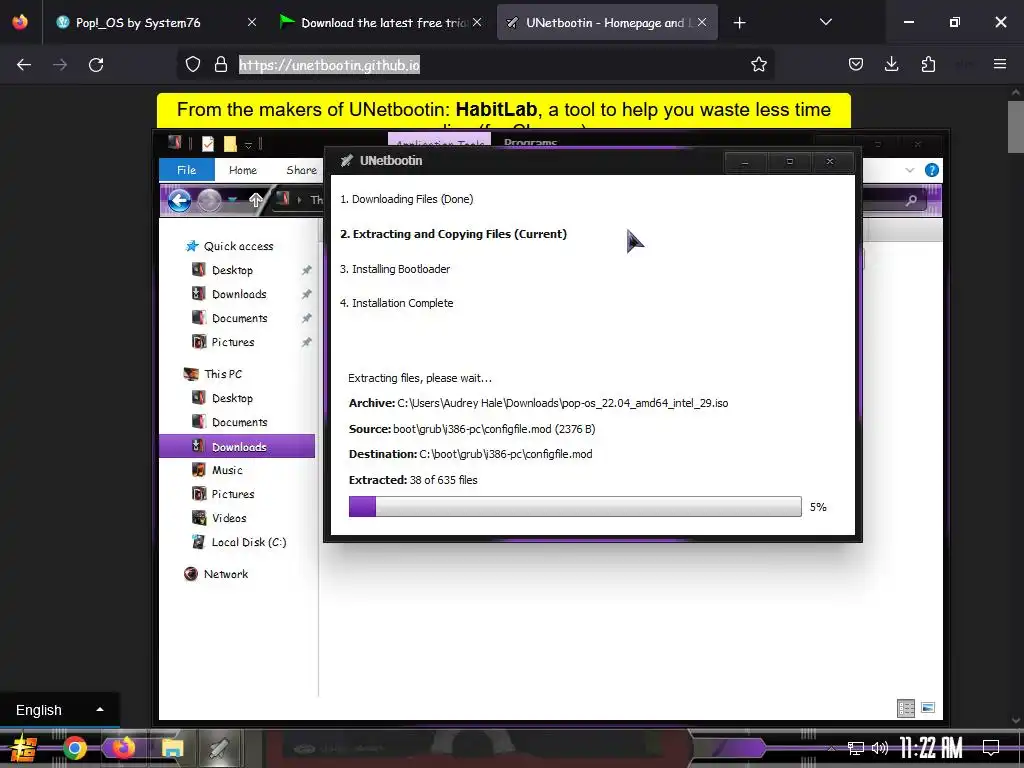
Task: Switch Explorer to large icons view
Action: 927,707
